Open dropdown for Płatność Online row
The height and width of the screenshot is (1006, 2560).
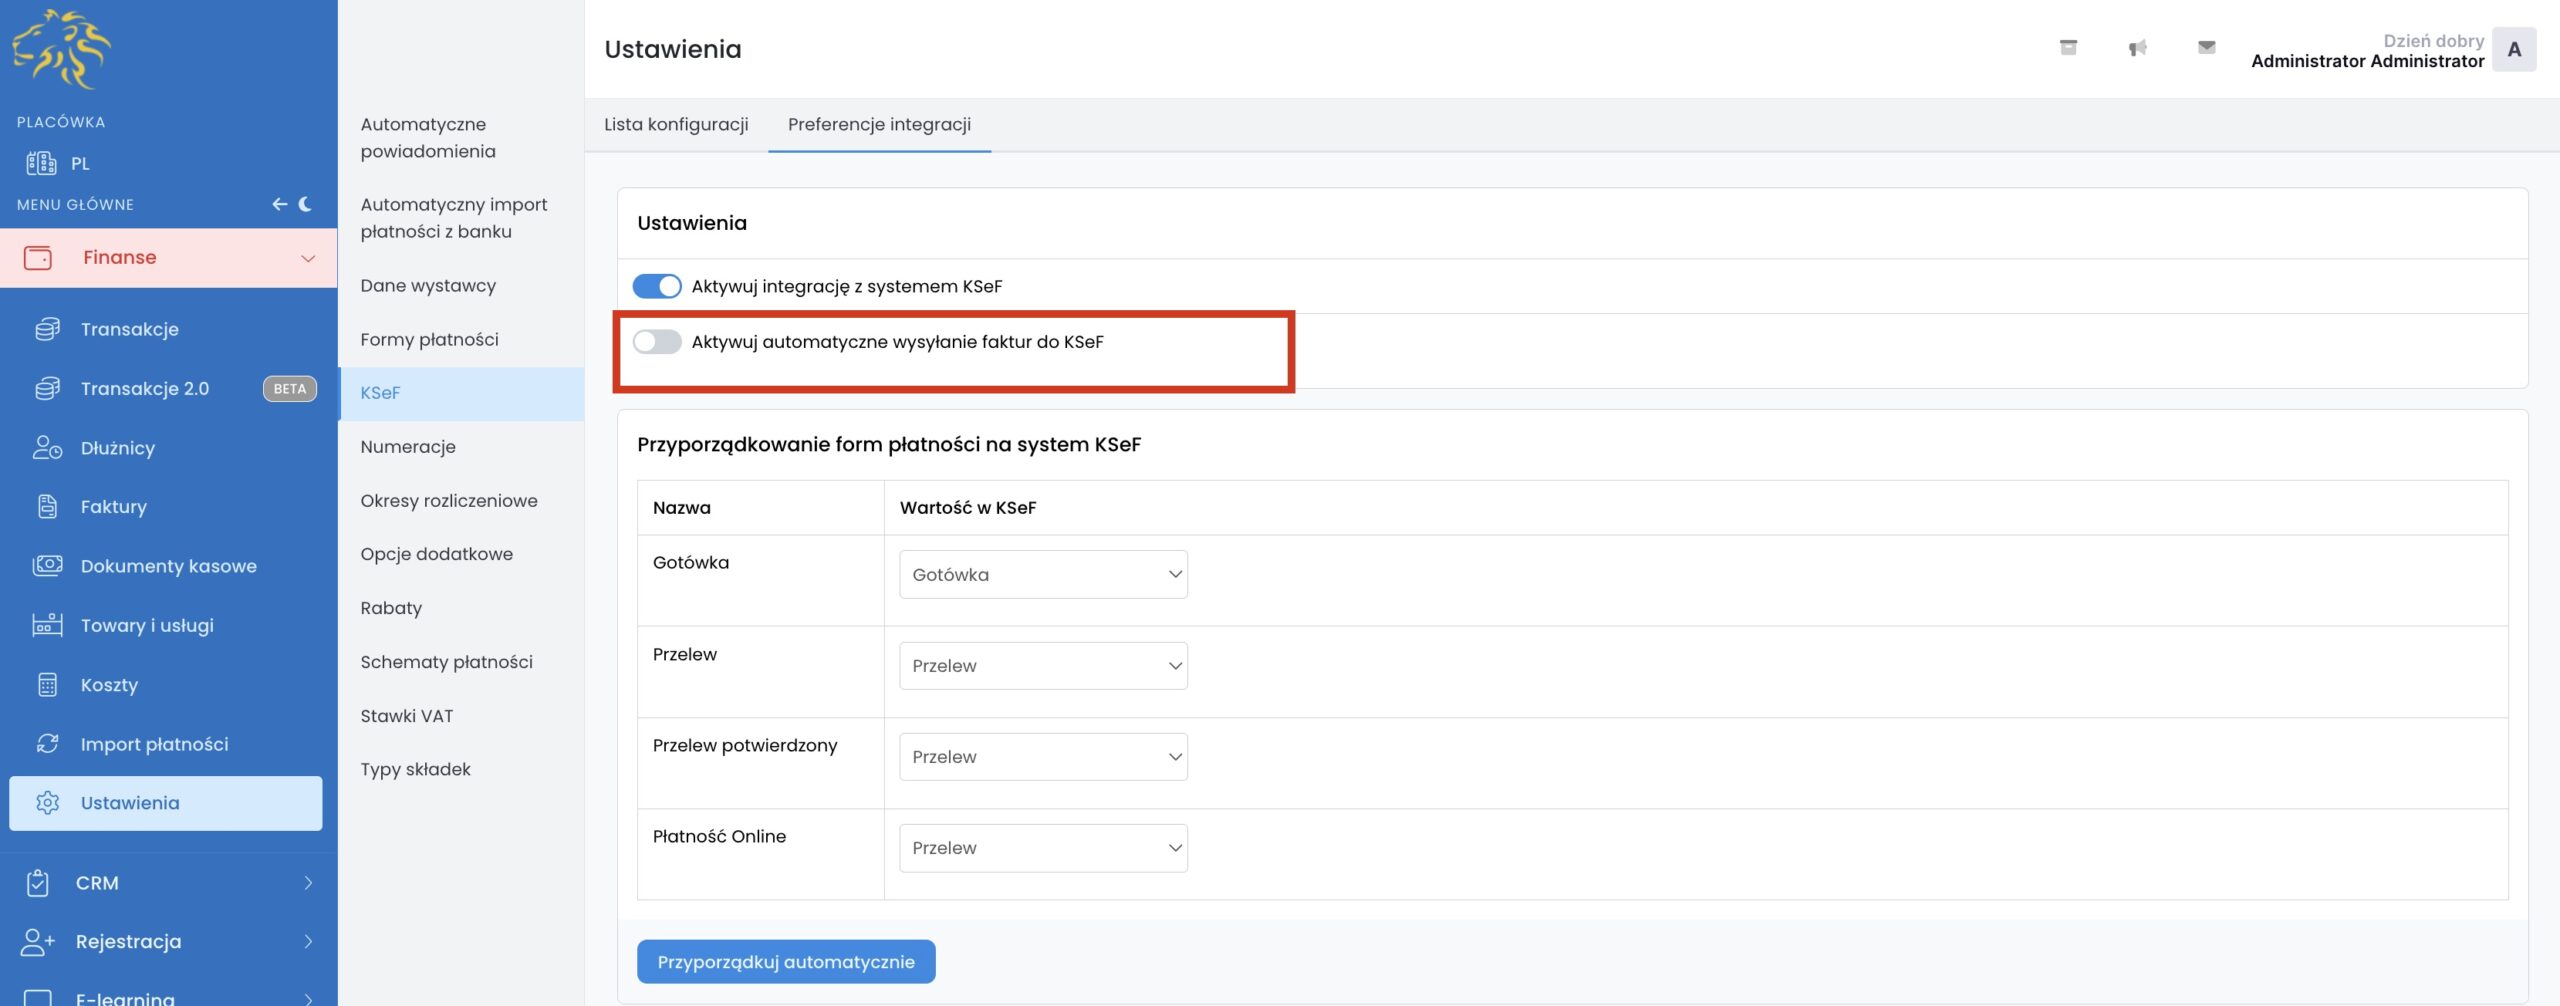(x=1042, y=848)
